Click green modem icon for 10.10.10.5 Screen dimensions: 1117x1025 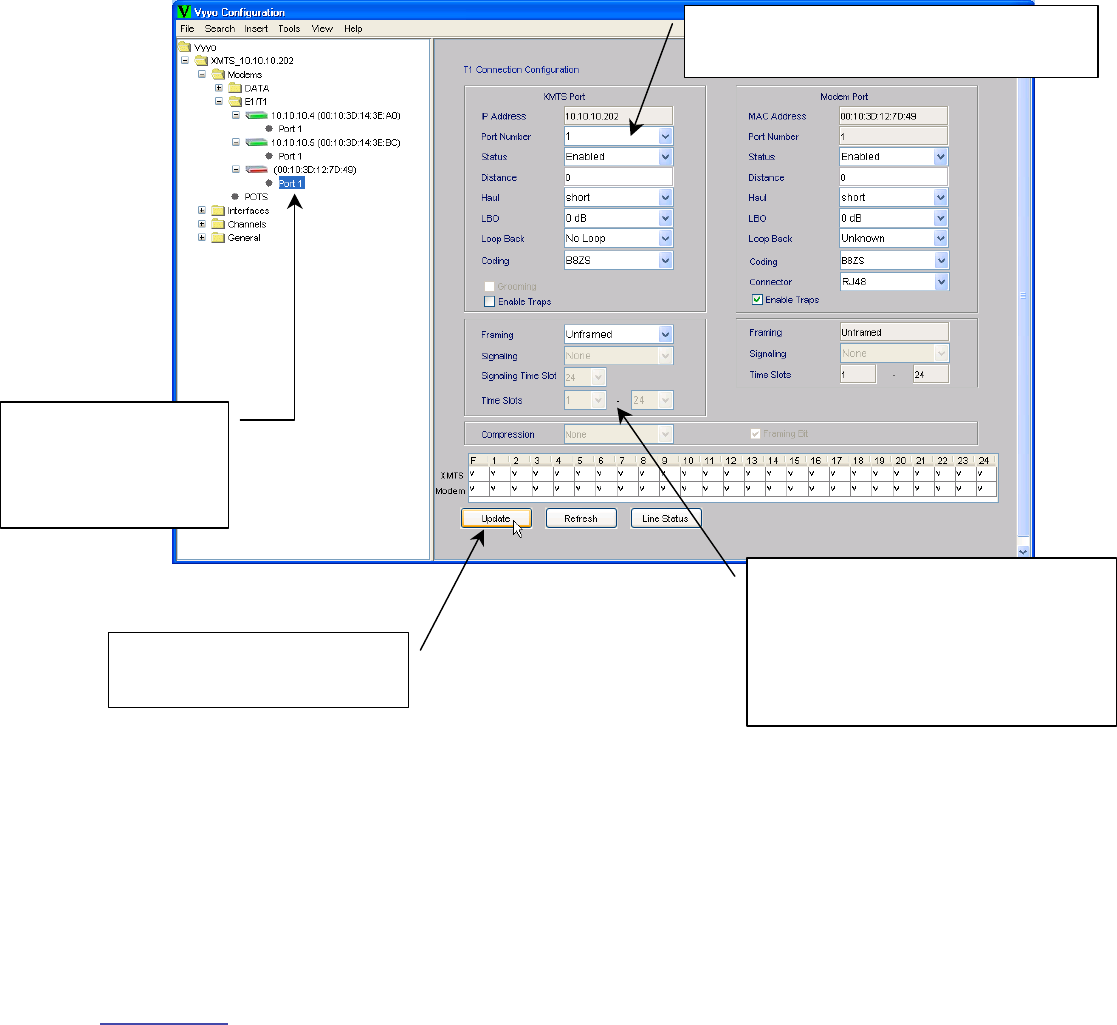pos(256,142)
